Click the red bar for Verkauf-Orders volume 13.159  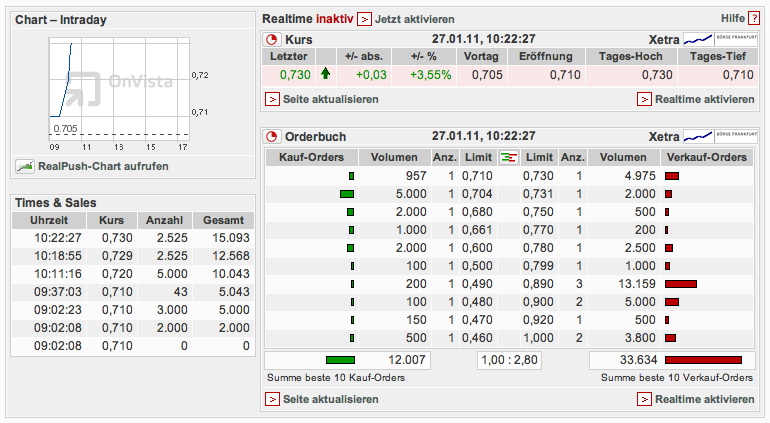tap(680, 284)
